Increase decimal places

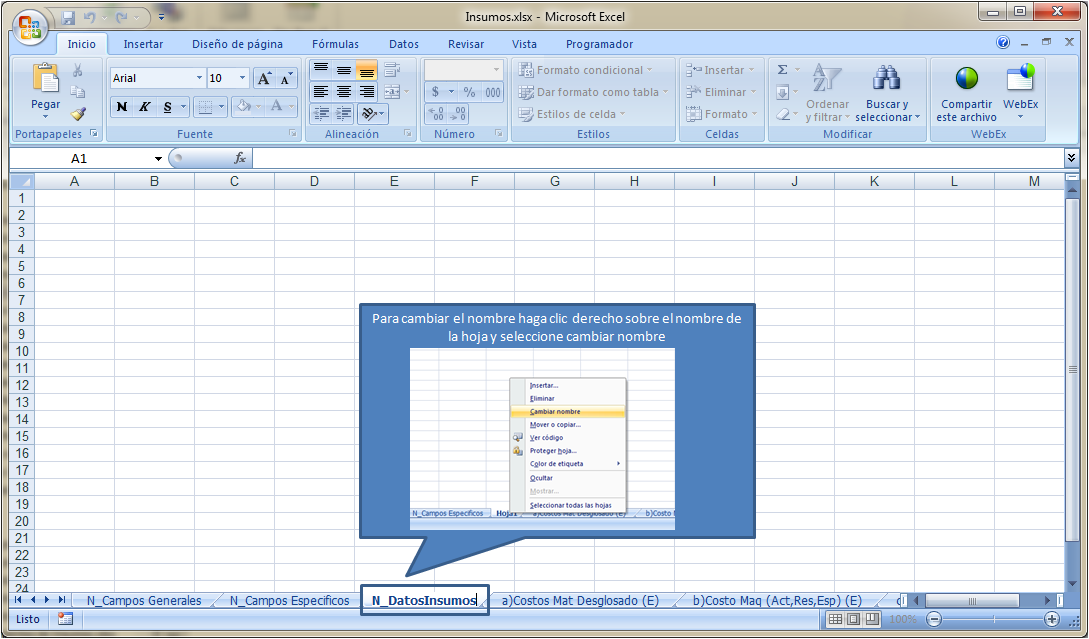point(435,113)
